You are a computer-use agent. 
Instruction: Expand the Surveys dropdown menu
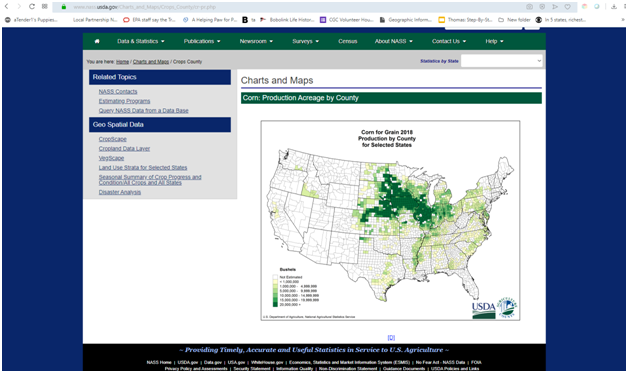pyautogui.click(x=306, y=41)
